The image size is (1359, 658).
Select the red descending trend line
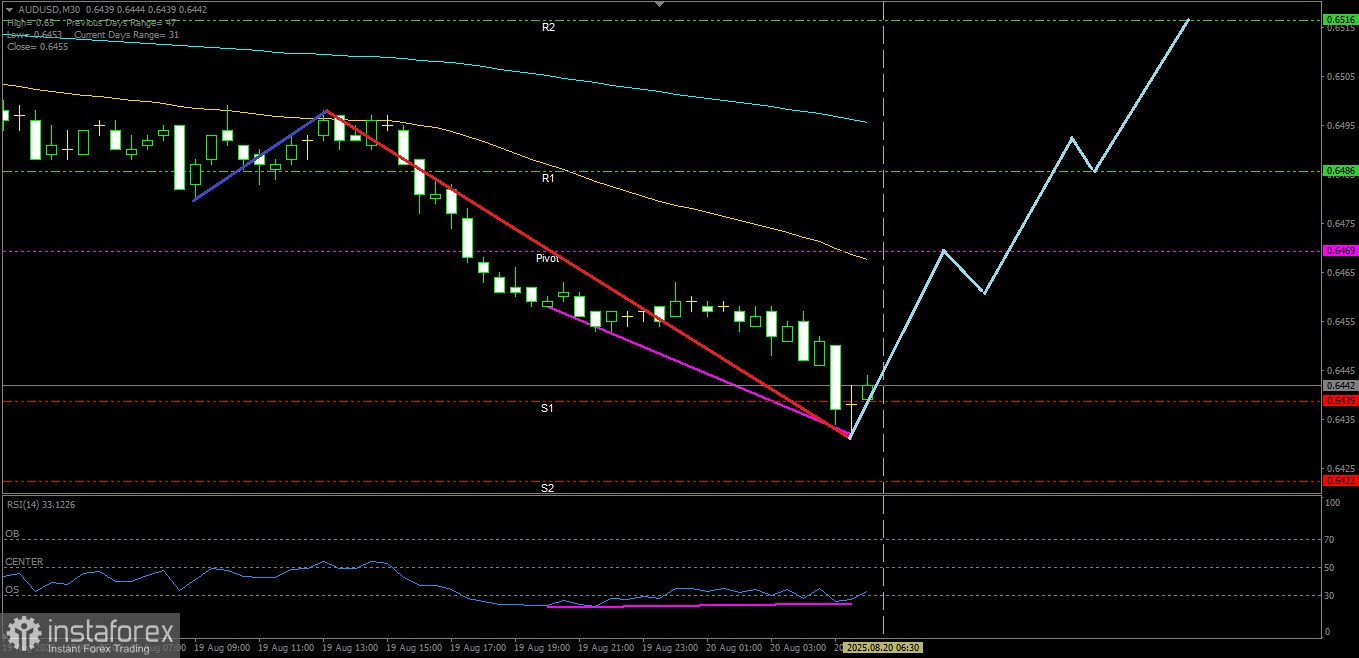(x=588, y=274)
